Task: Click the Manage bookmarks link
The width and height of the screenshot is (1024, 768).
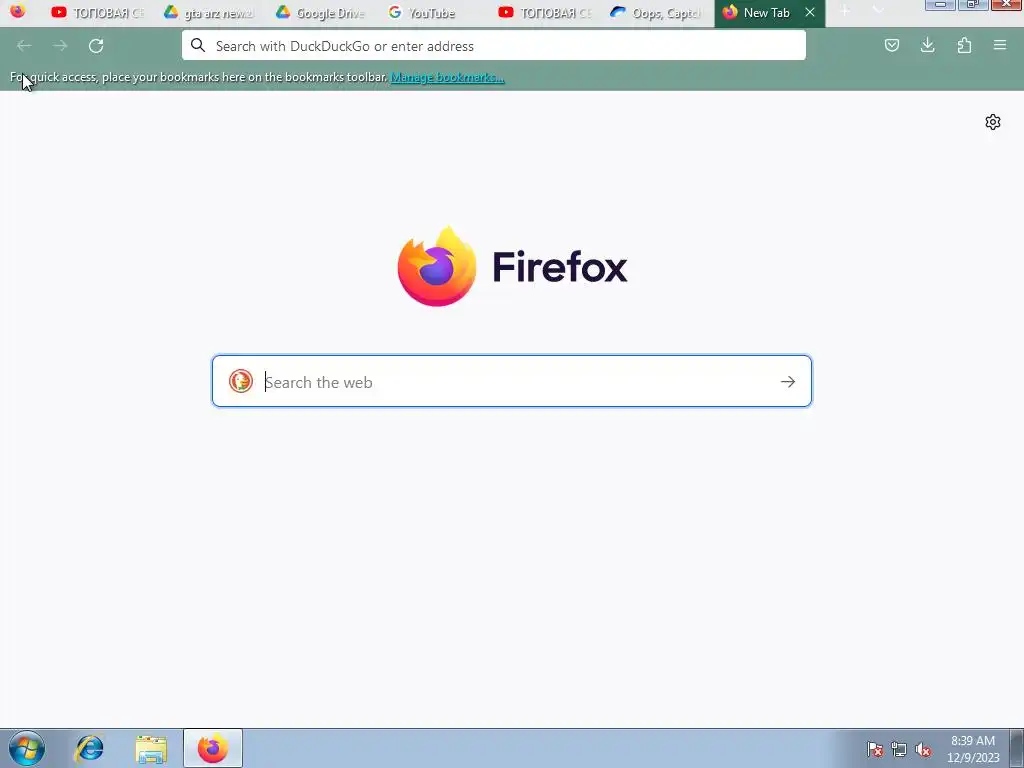Action: click(x=447, y=77)
